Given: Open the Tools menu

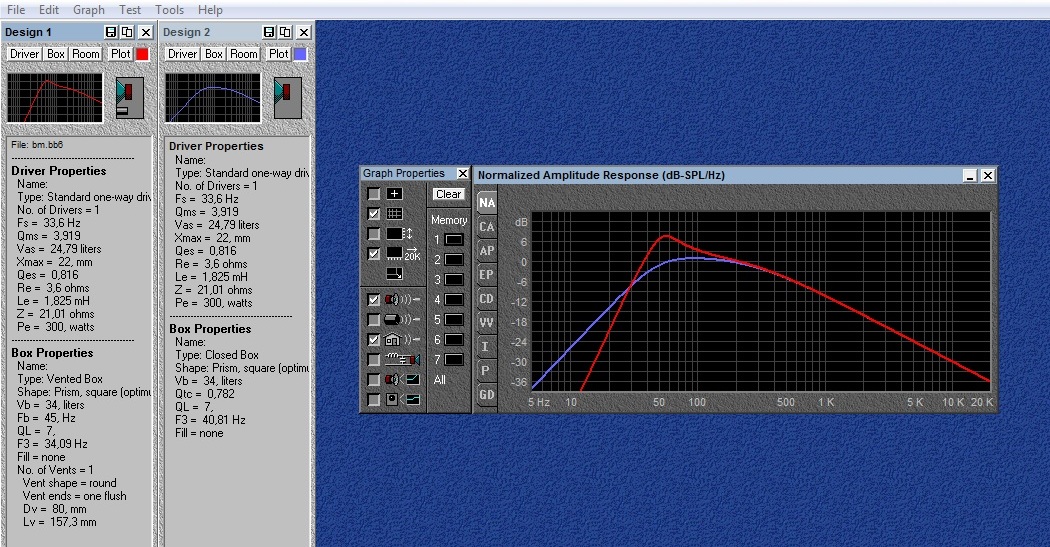Looking at the screenshot, I should [x=169, y=10].
